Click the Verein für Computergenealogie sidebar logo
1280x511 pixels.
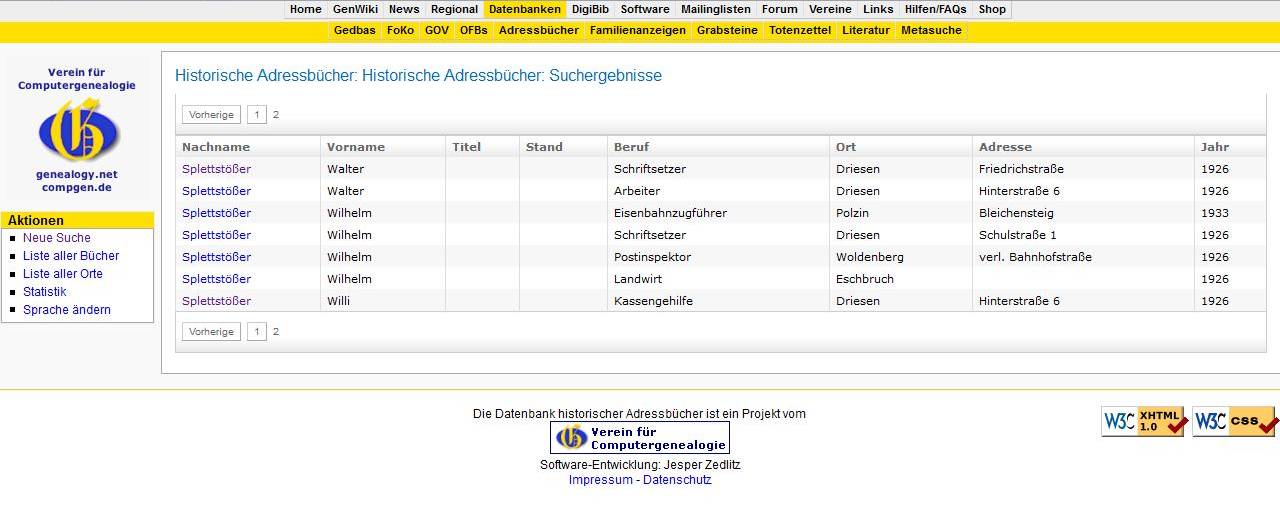tap(77, 130)
